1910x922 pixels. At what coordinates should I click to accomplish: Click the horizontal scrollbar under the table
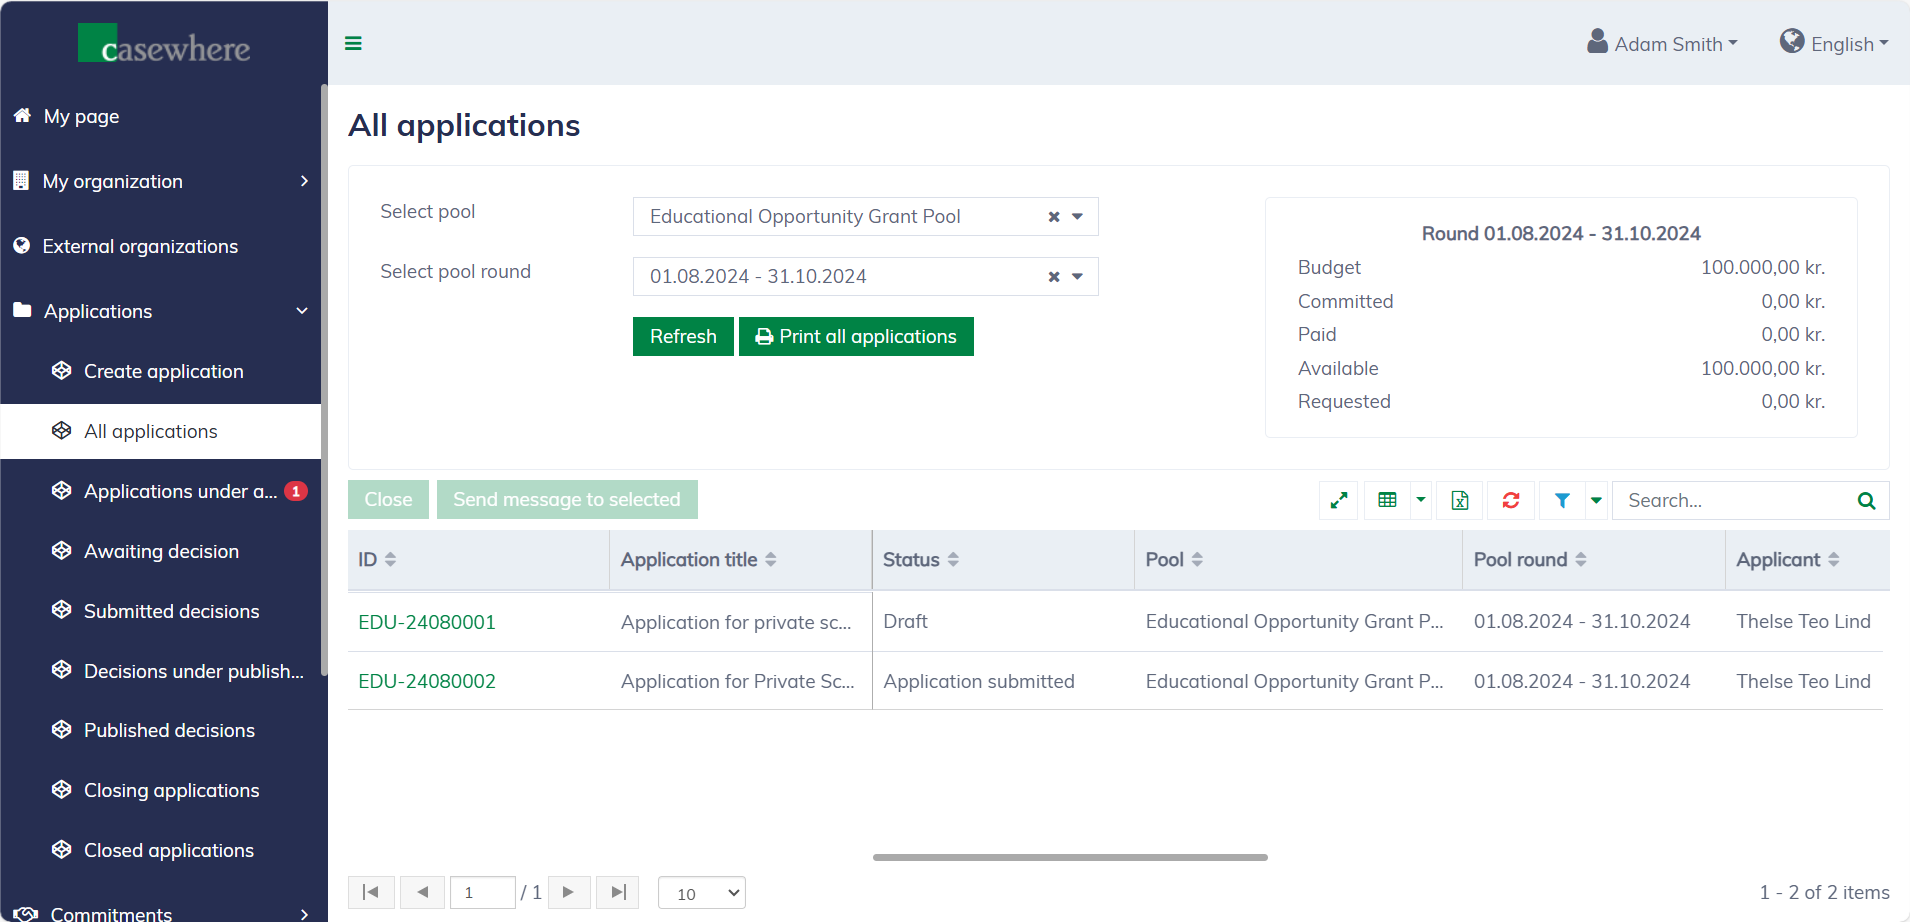(x=1070, y=857)
